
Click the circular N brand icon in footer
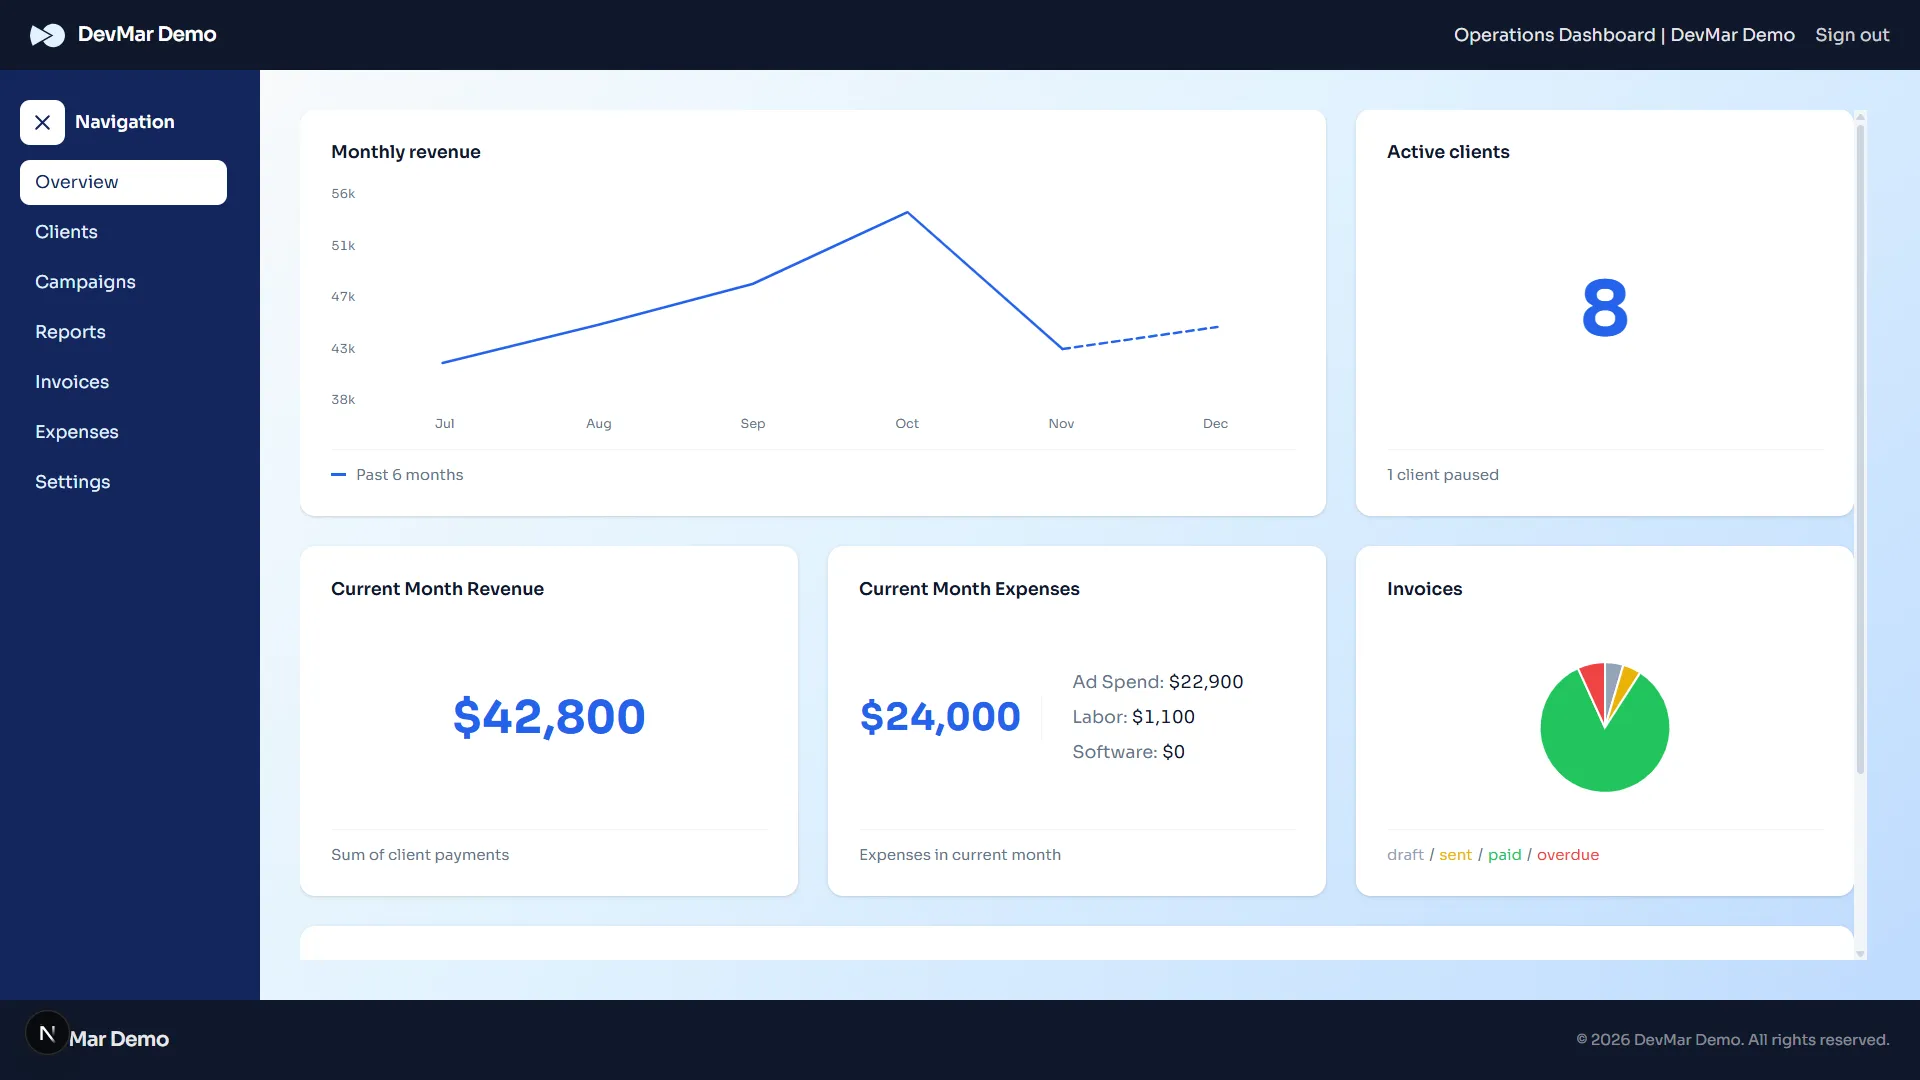[47, 1032]
